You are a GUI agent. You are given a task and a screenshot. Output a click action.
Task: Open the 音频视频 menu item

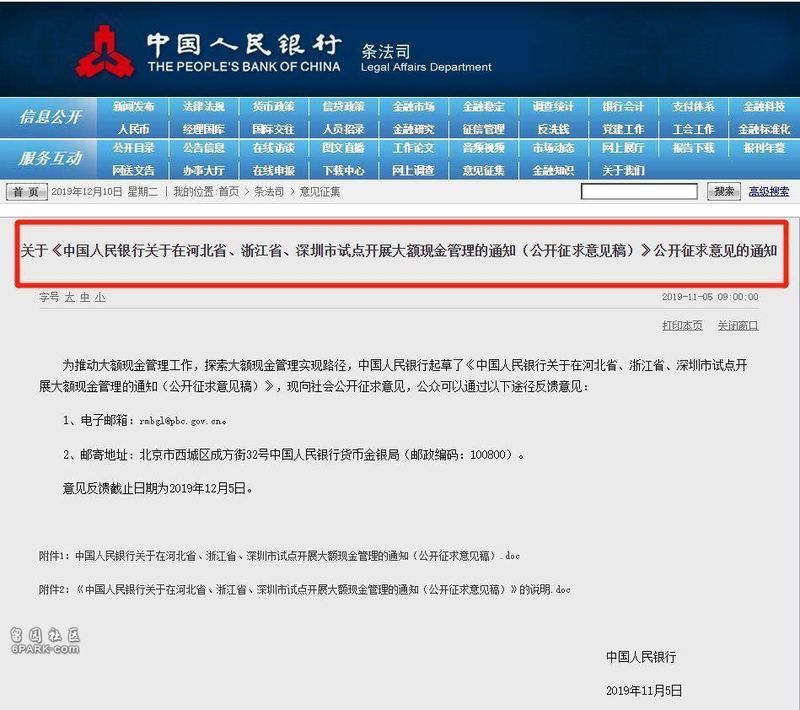tap(483, 148)
